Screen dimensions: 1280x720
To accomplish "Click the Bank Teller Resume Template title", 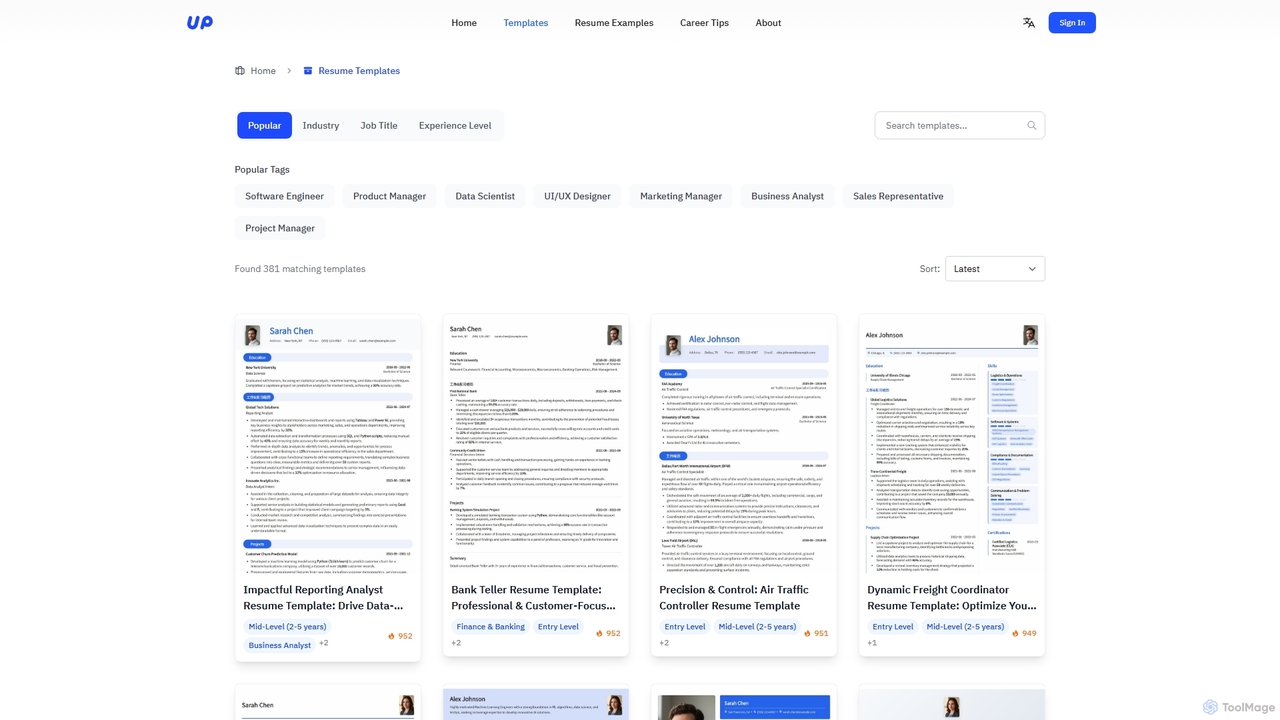I will point(533,598).
